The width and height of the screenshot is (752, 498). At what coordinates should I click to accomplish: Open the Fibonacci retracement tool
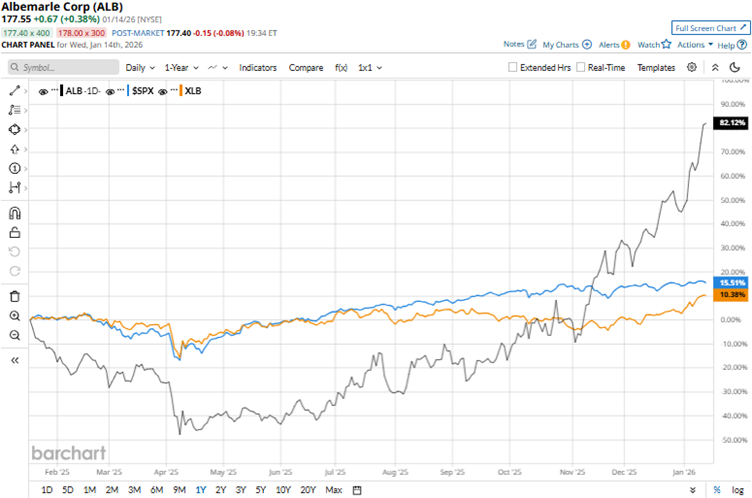pos(14,110)
